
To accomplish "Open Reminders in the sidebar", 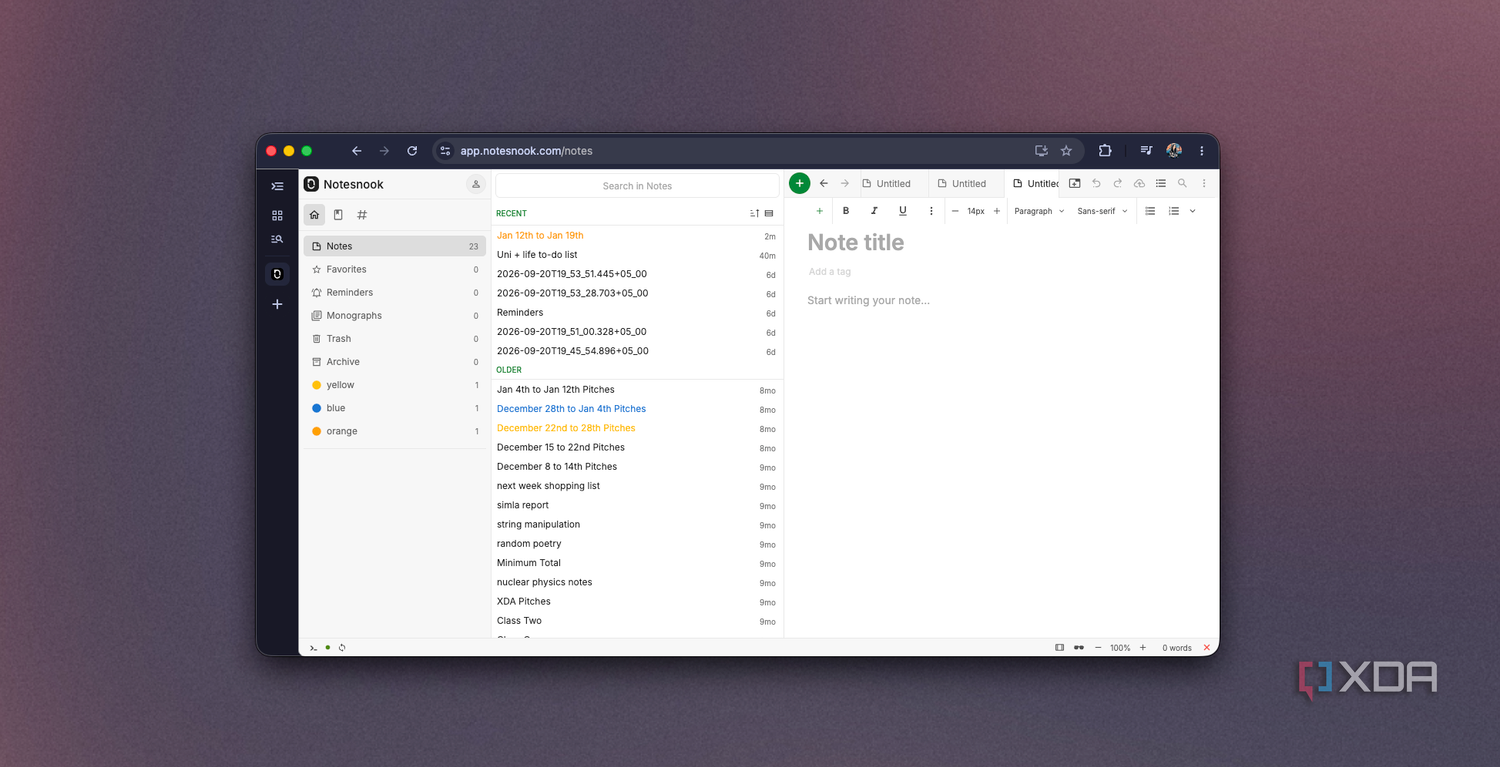I will [395, 292].
